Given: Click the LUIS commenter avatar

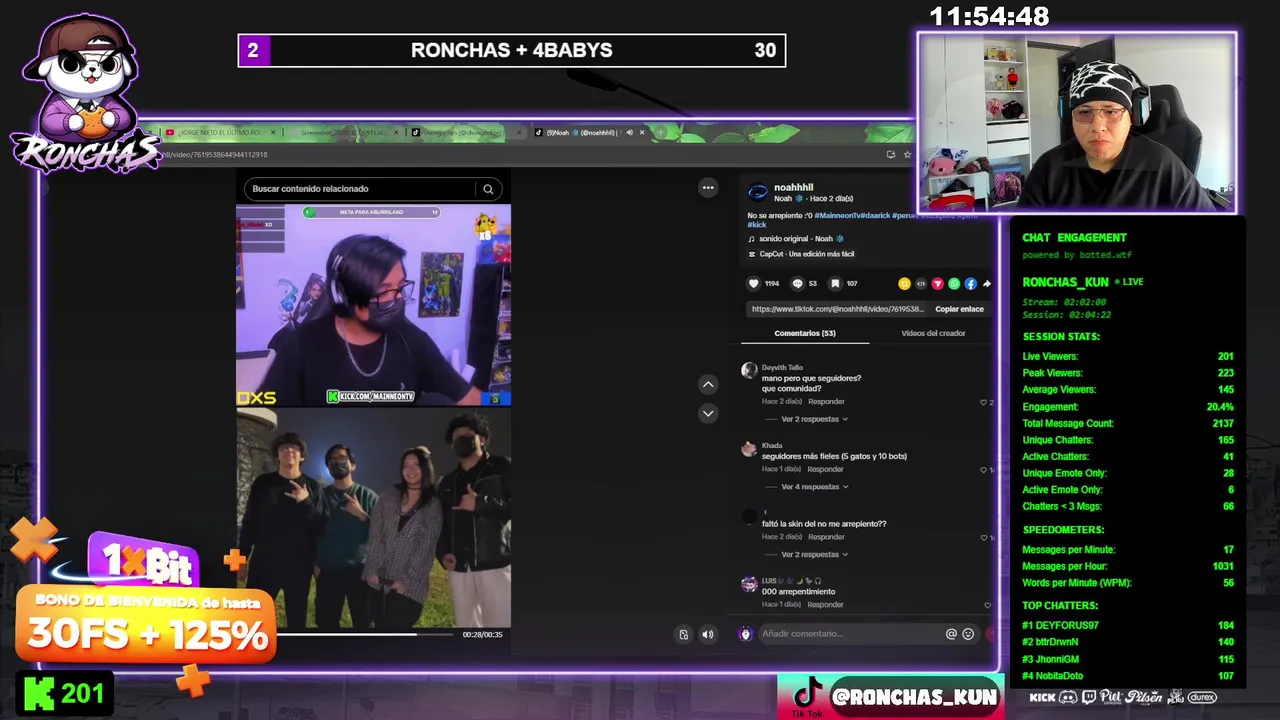Looking at the screenshot, I should tap(749, 584).
